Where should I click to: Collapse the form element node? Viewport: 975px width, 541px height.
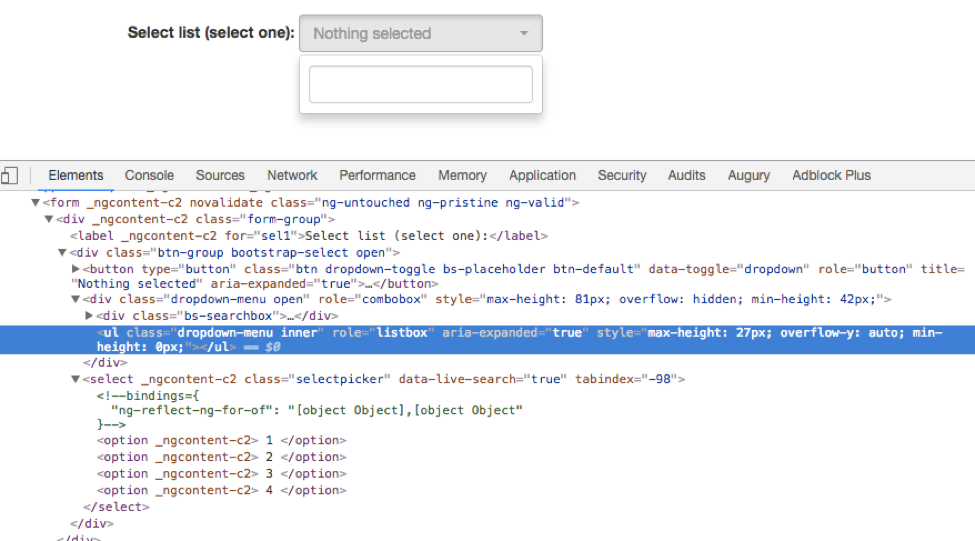click(x=36, y=203)
